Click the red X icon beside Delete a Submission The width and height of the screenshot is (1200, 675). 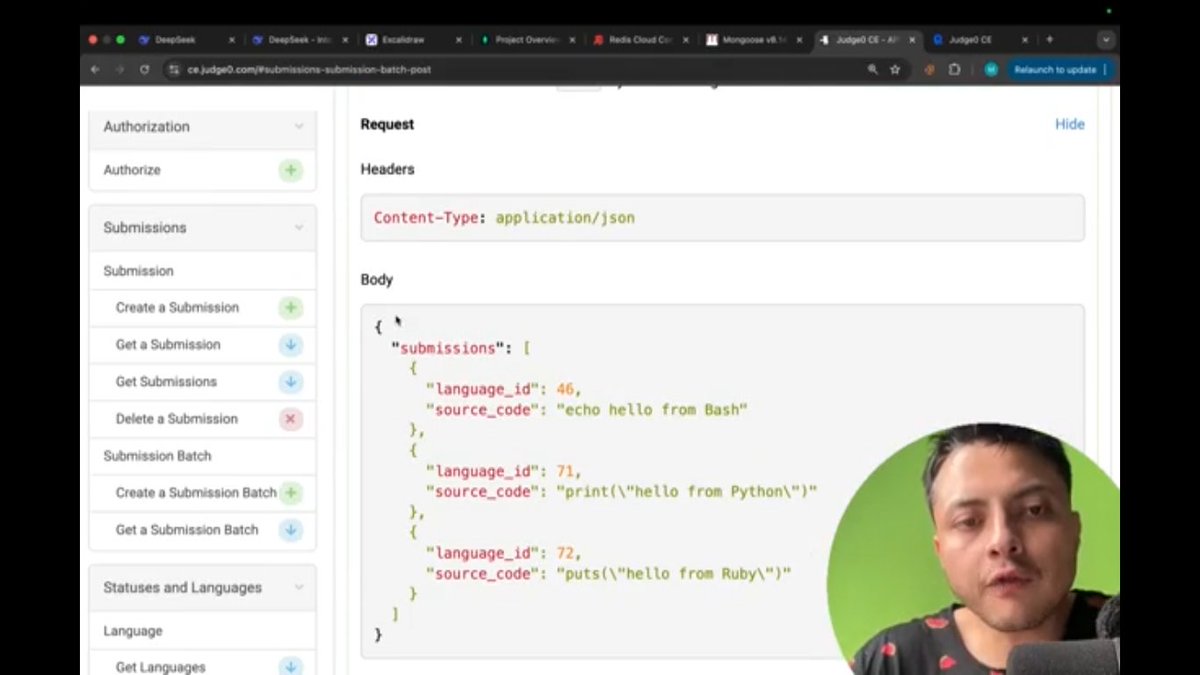point(291,419)
